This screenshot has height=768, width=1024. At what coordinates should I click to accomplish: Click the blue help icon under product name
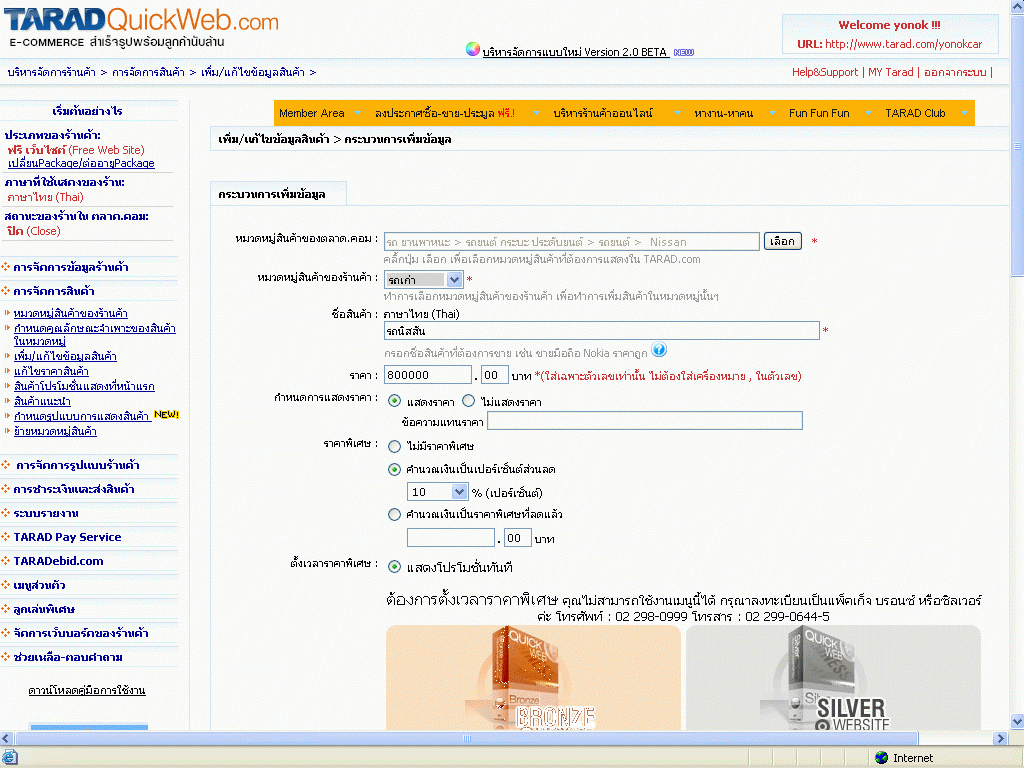click(x=659, y=350)
